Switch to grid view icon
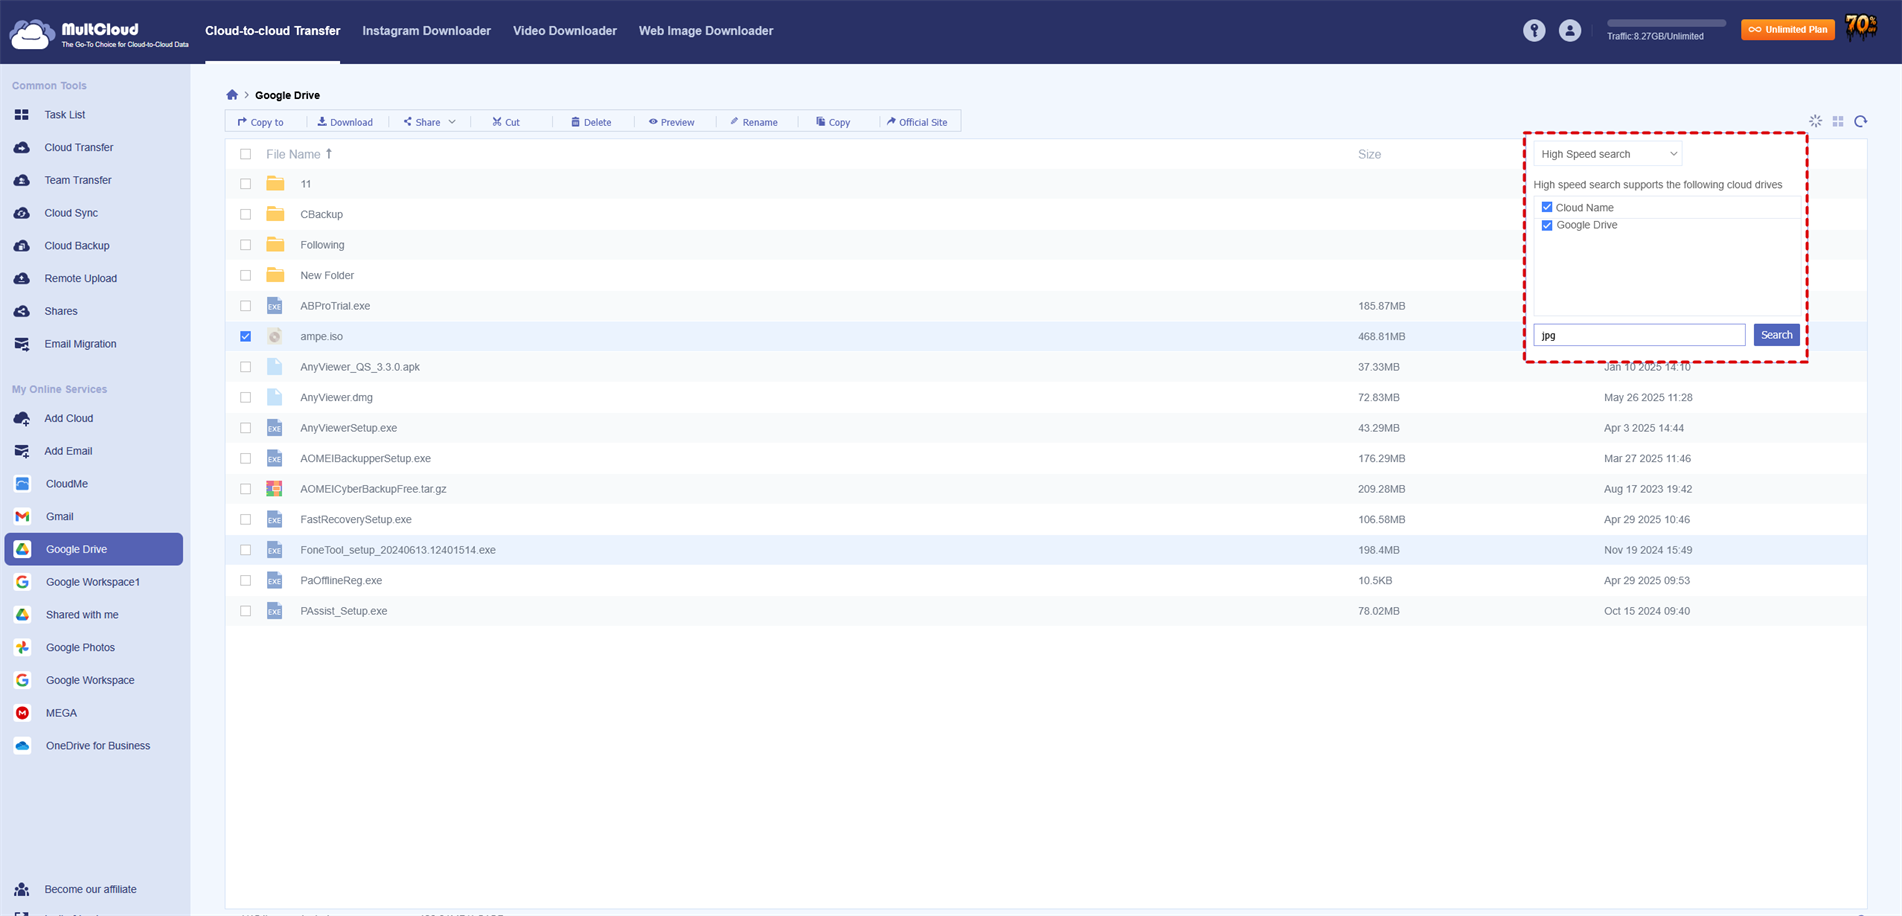 tap(1838, 121)
